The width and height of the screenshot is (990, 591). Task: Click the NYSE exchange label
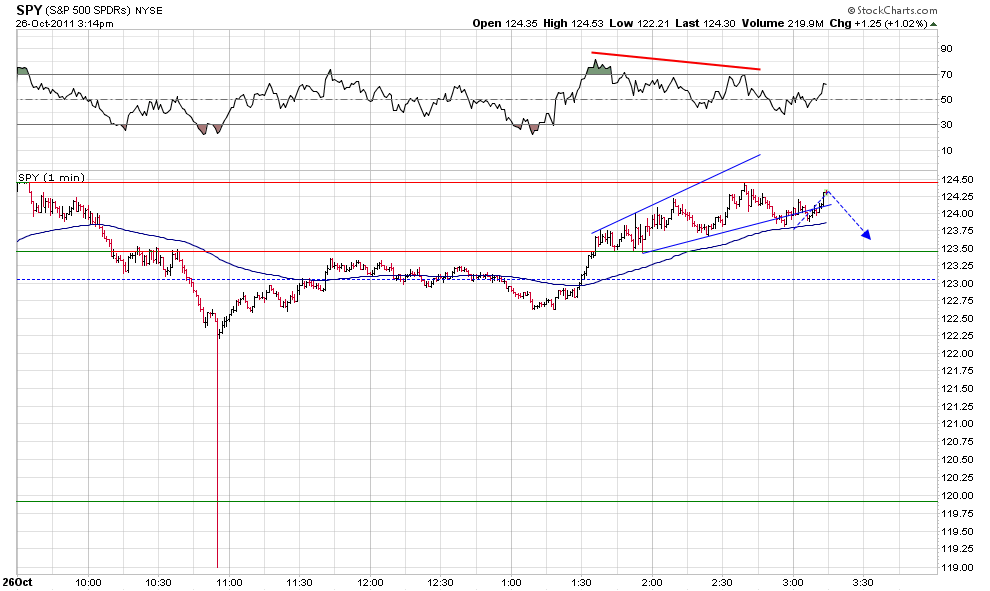pos(148,11)
